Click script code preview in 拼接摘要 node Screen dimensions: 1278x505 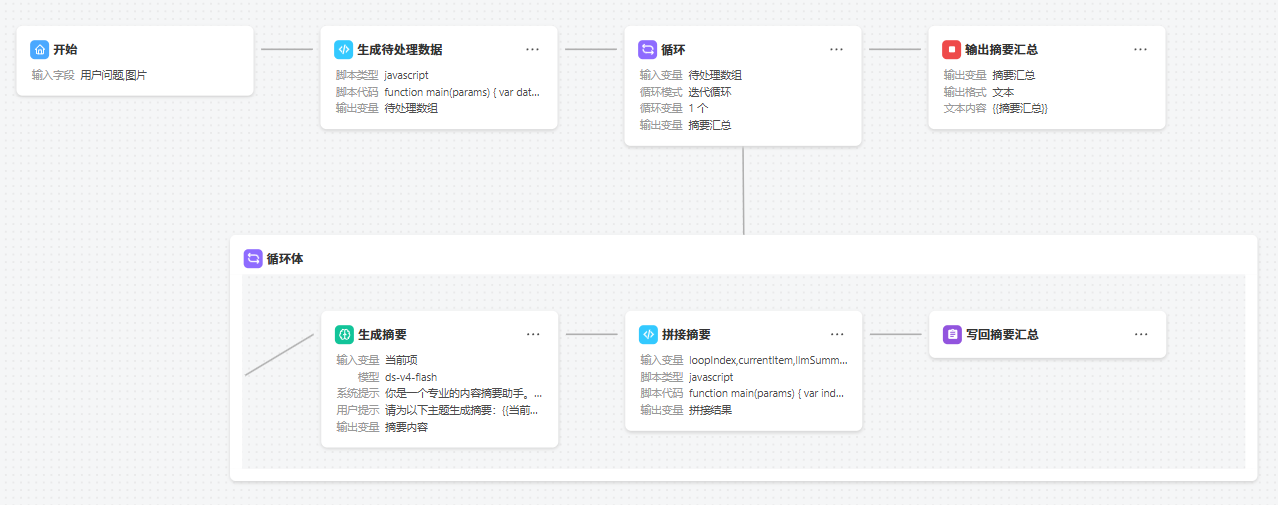coord(768,394)
